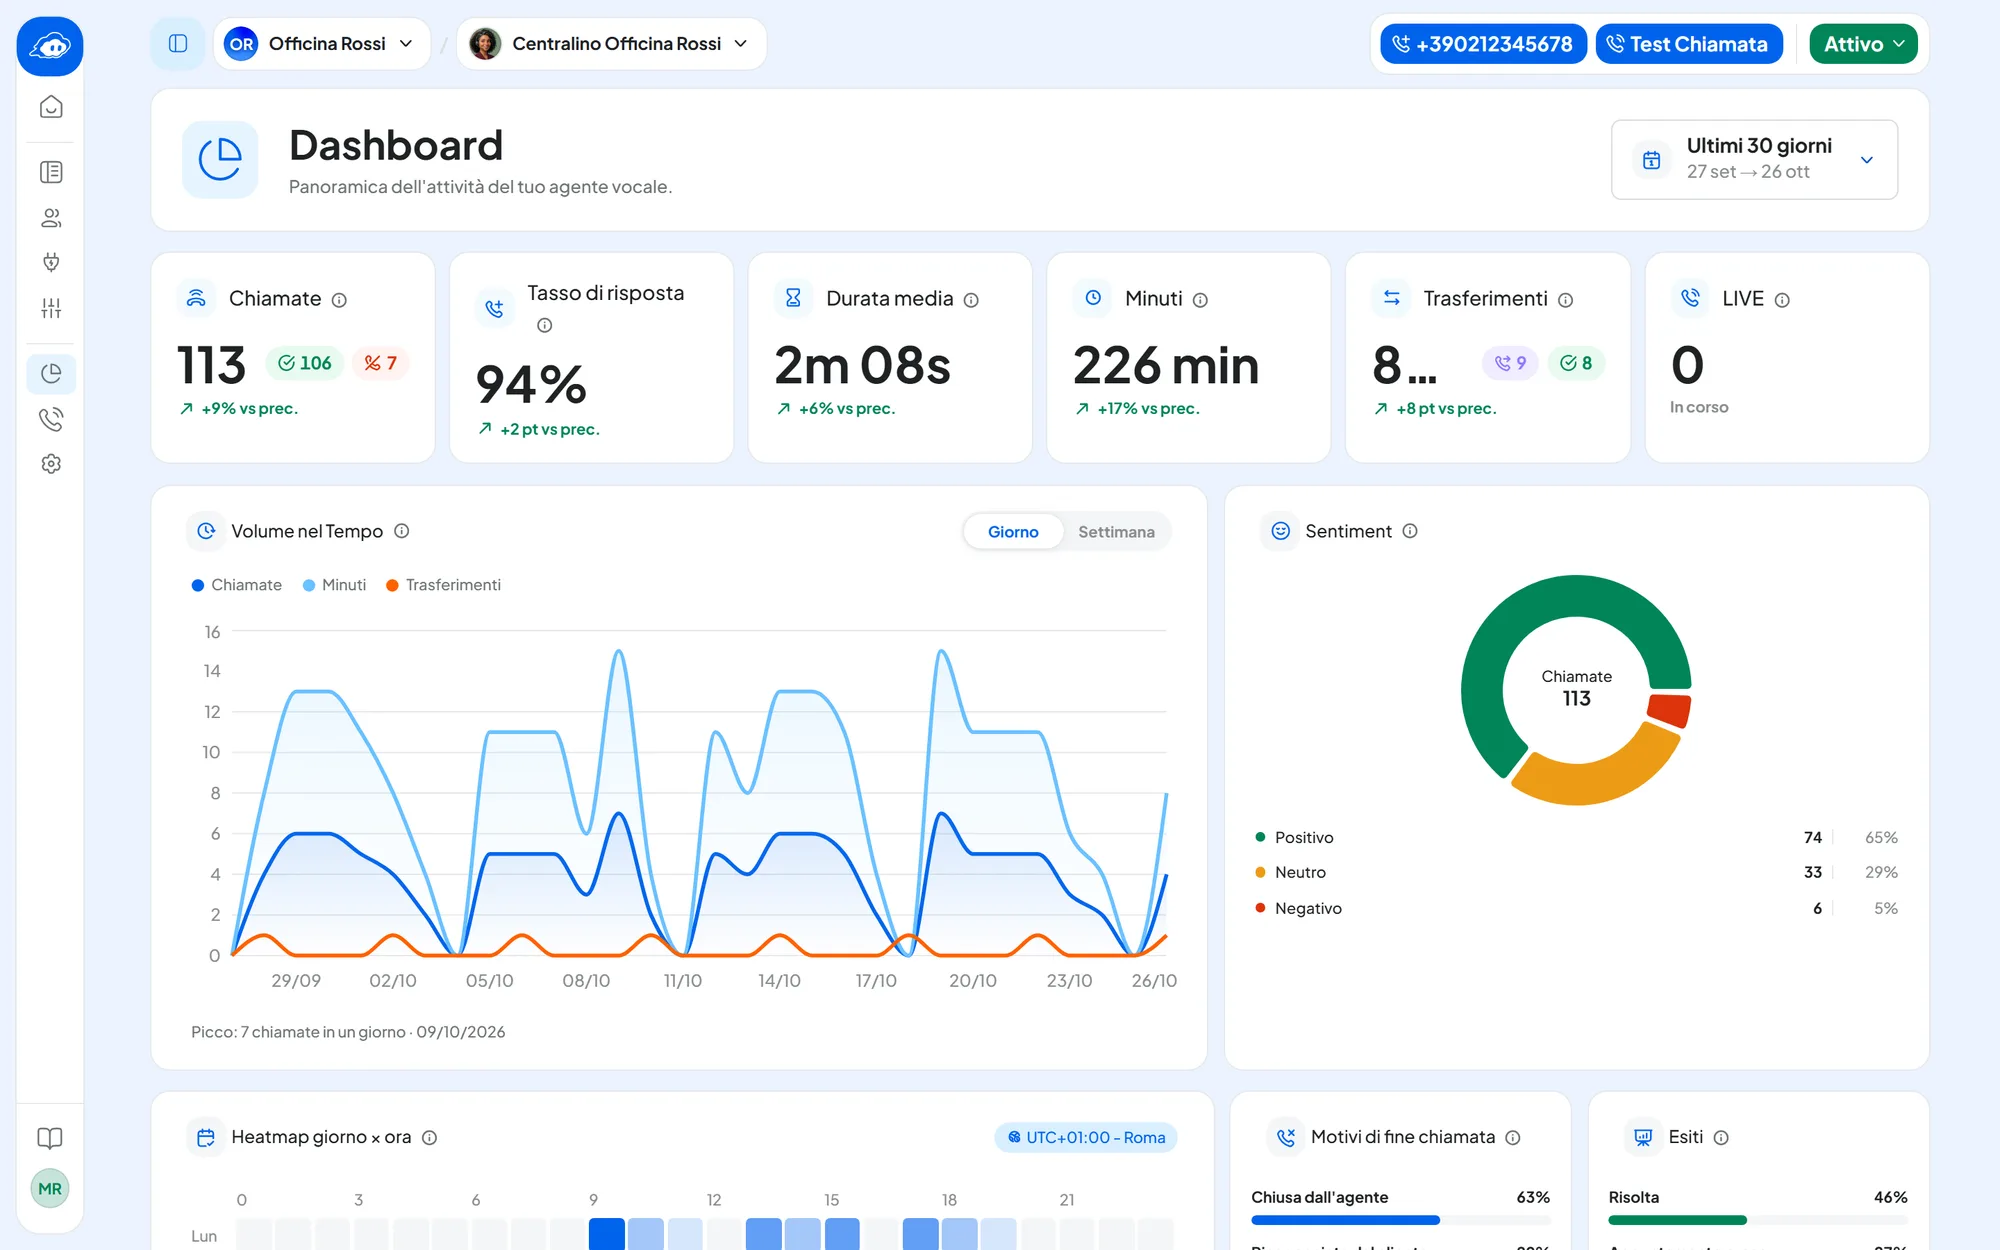Show info for Durata media card
2000x1250 pixels.
point(971,300)
